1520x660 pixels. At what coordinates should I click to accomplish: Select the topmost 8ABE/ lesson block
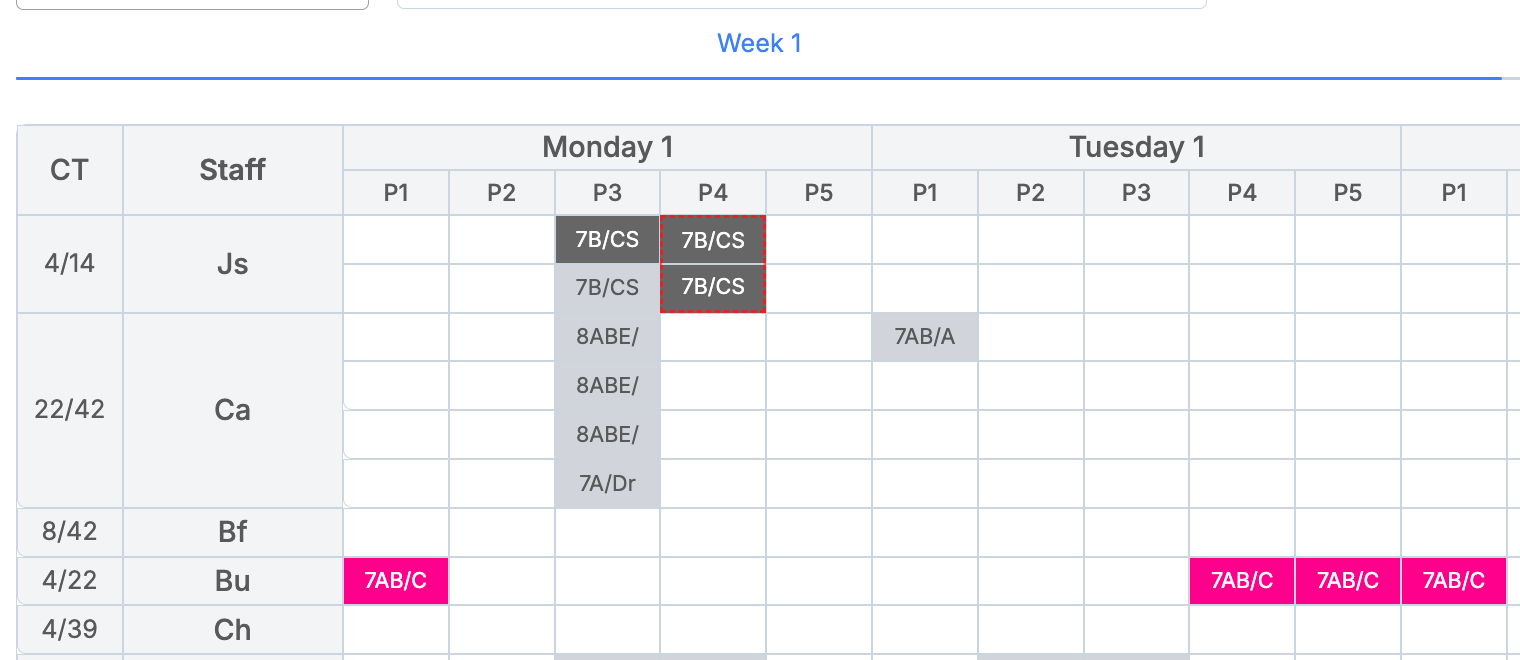(x=607, y=337)
